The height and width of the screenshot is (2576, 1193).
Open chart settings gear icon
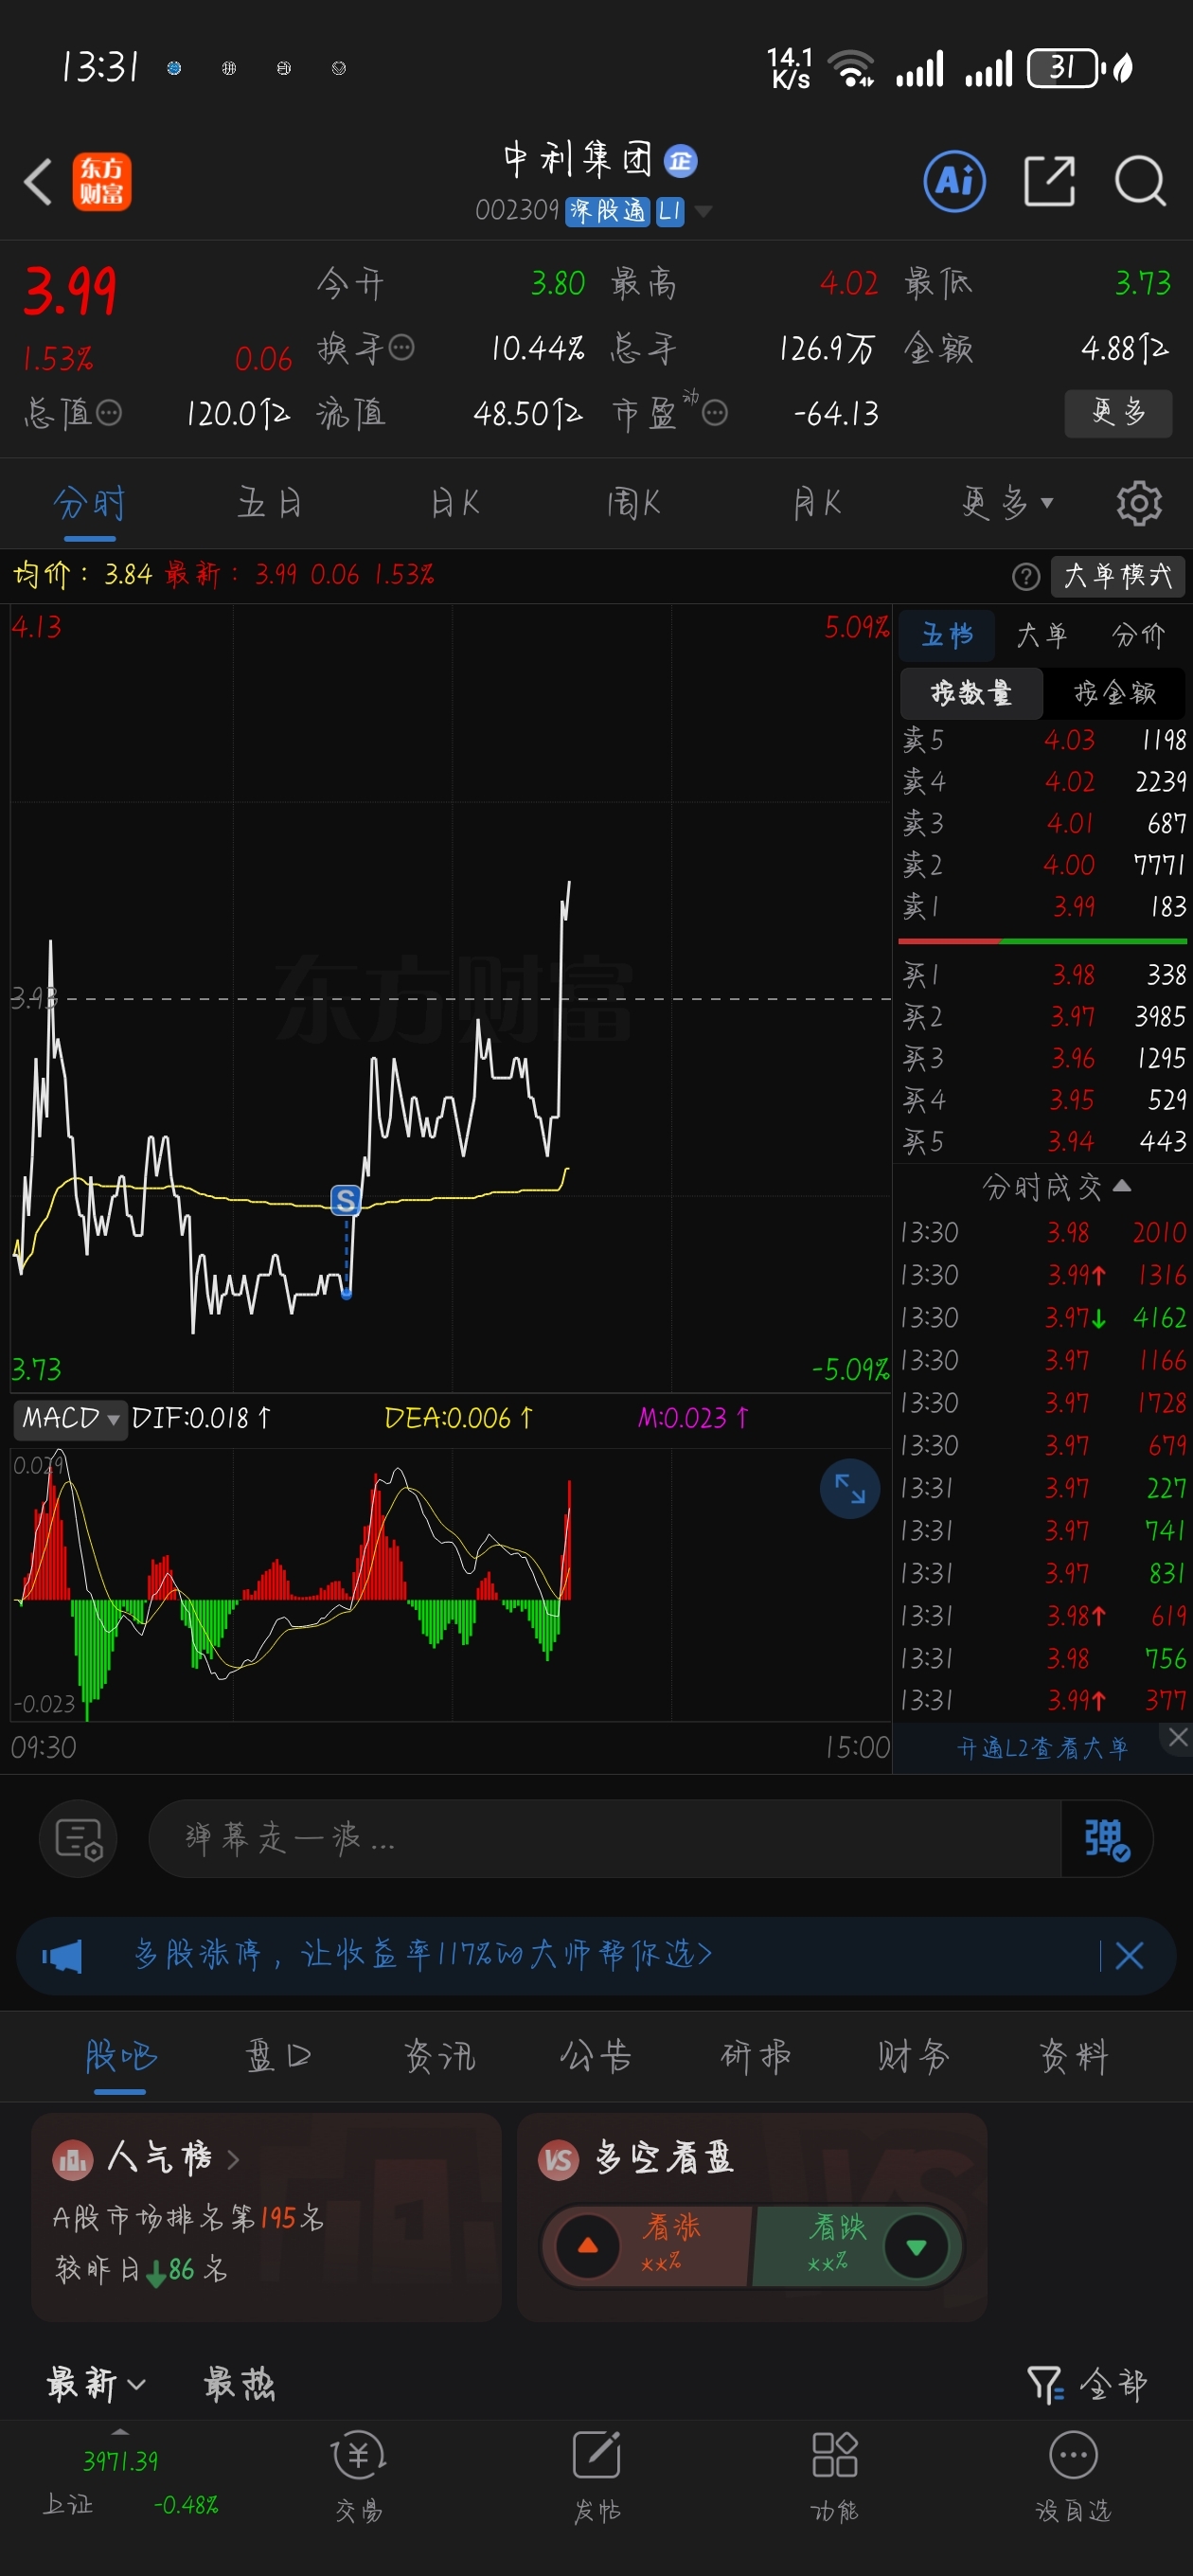click(x=1139, y=503)
